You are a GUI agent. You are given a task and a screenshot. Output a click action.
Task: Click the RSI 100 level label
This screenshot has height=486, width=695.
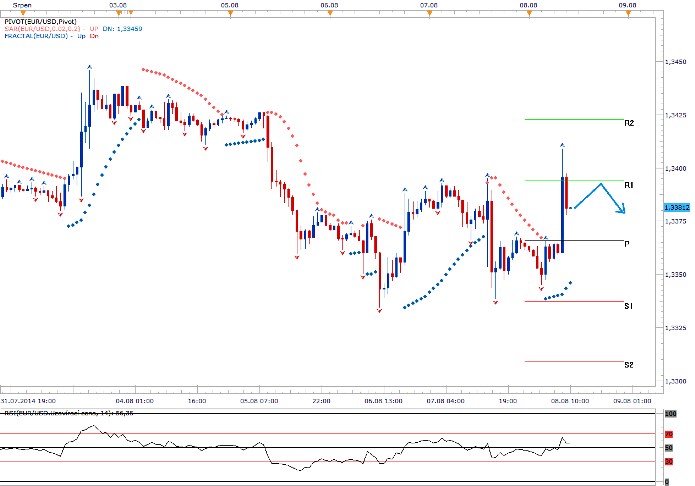(671, 413)
